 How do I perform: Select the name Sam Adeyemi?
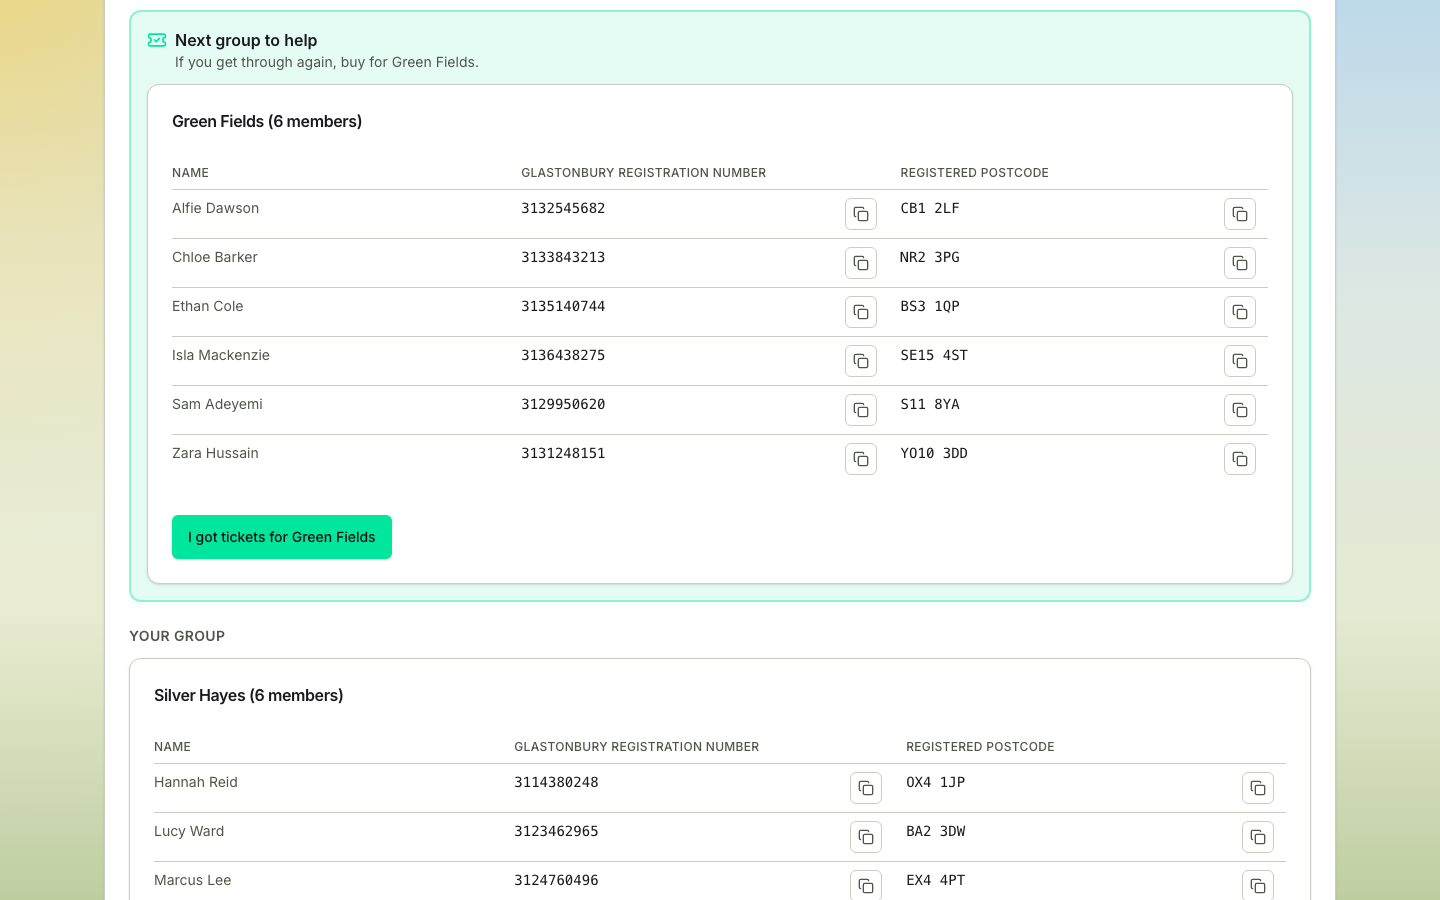pyautogui.click(x=217, y=404)
